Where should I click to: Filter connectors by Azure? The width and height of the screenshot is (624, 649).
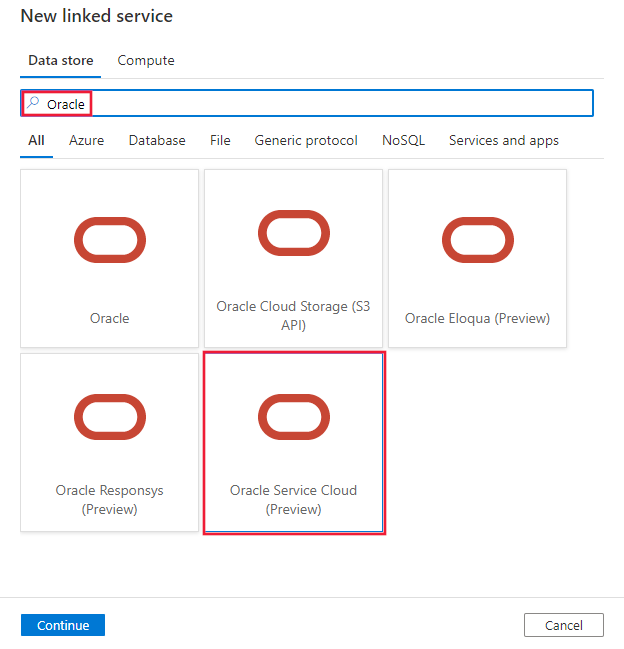[86, 140]
